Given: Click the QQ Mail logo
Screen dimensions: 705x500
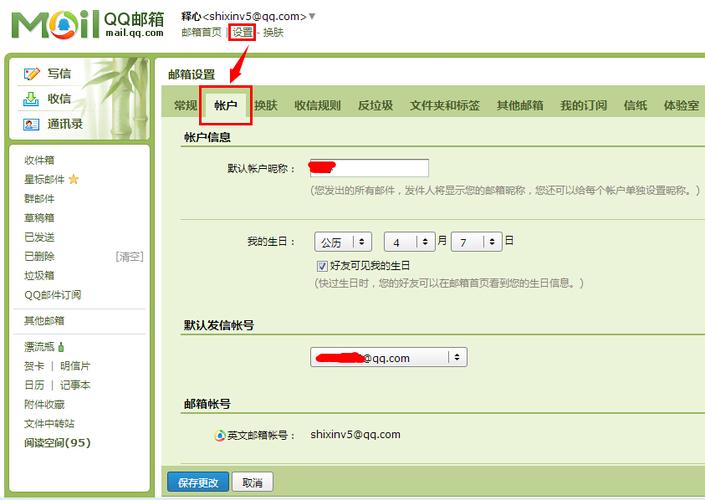Looking at the screenshot, I should click(88, 24).
